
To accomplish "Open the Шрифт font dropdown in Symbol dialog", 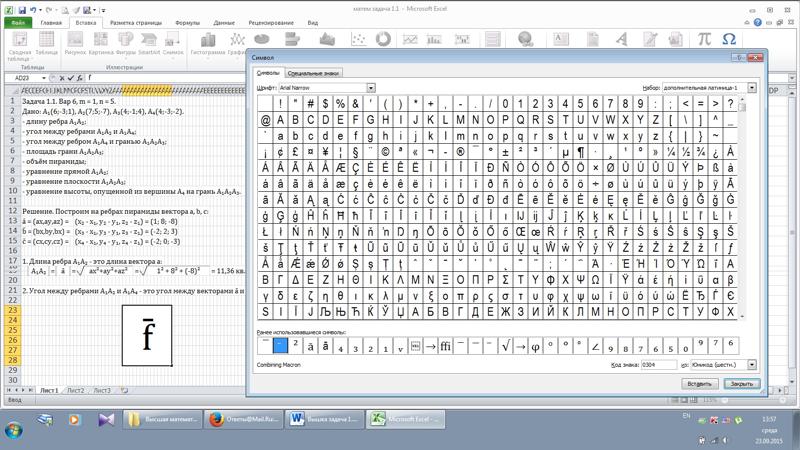I will 371,88.
